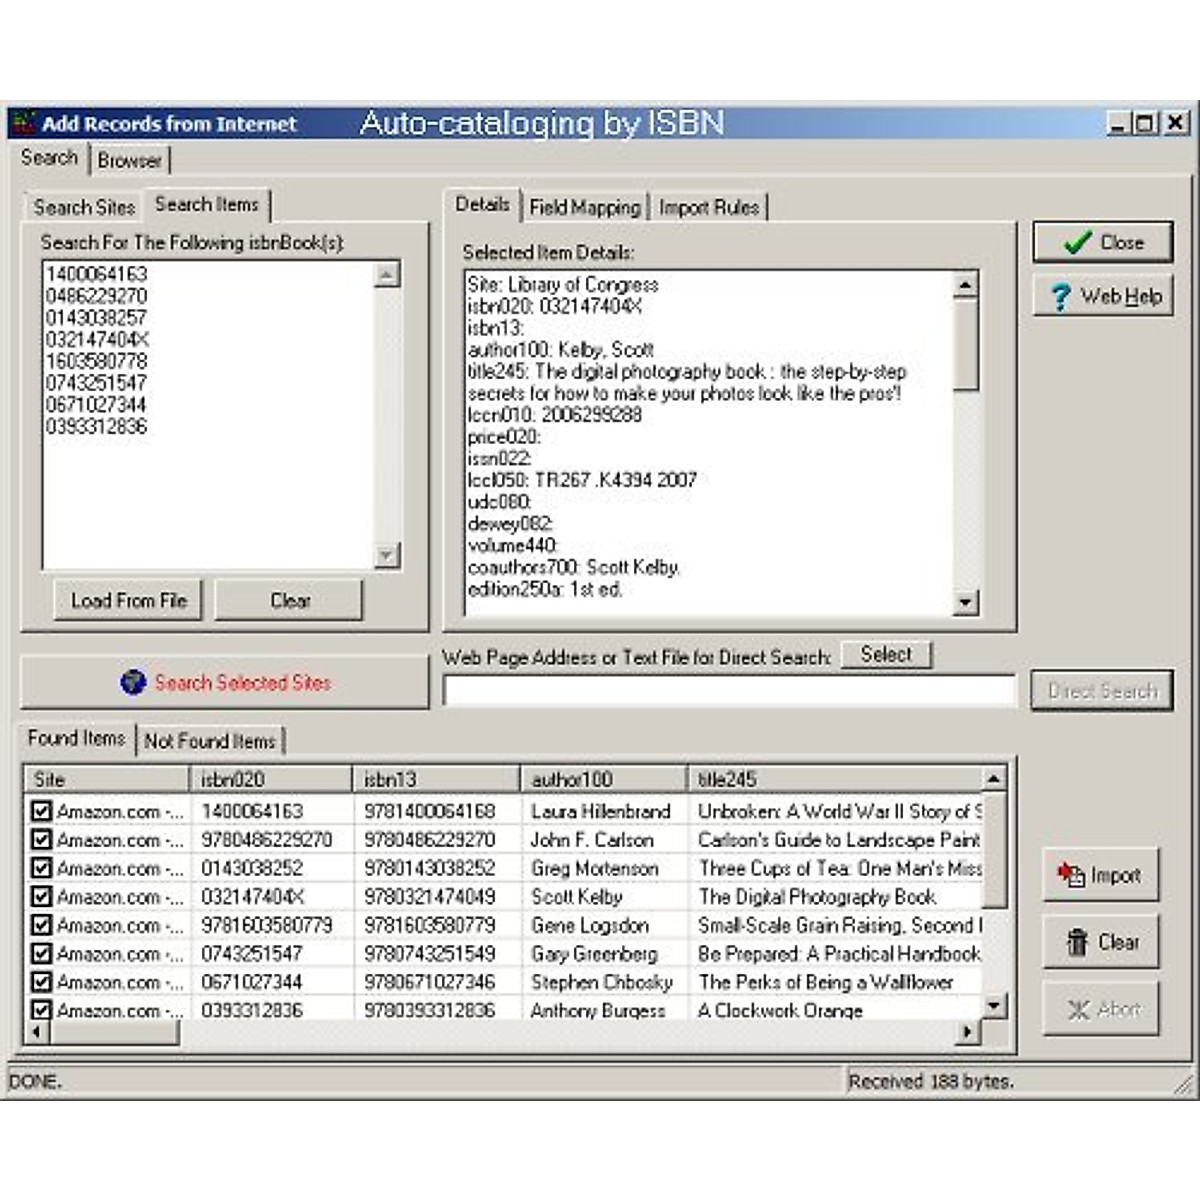Click the web page address input field
The height and width of the screenshot is (1200, 1200).
(728, 691)
